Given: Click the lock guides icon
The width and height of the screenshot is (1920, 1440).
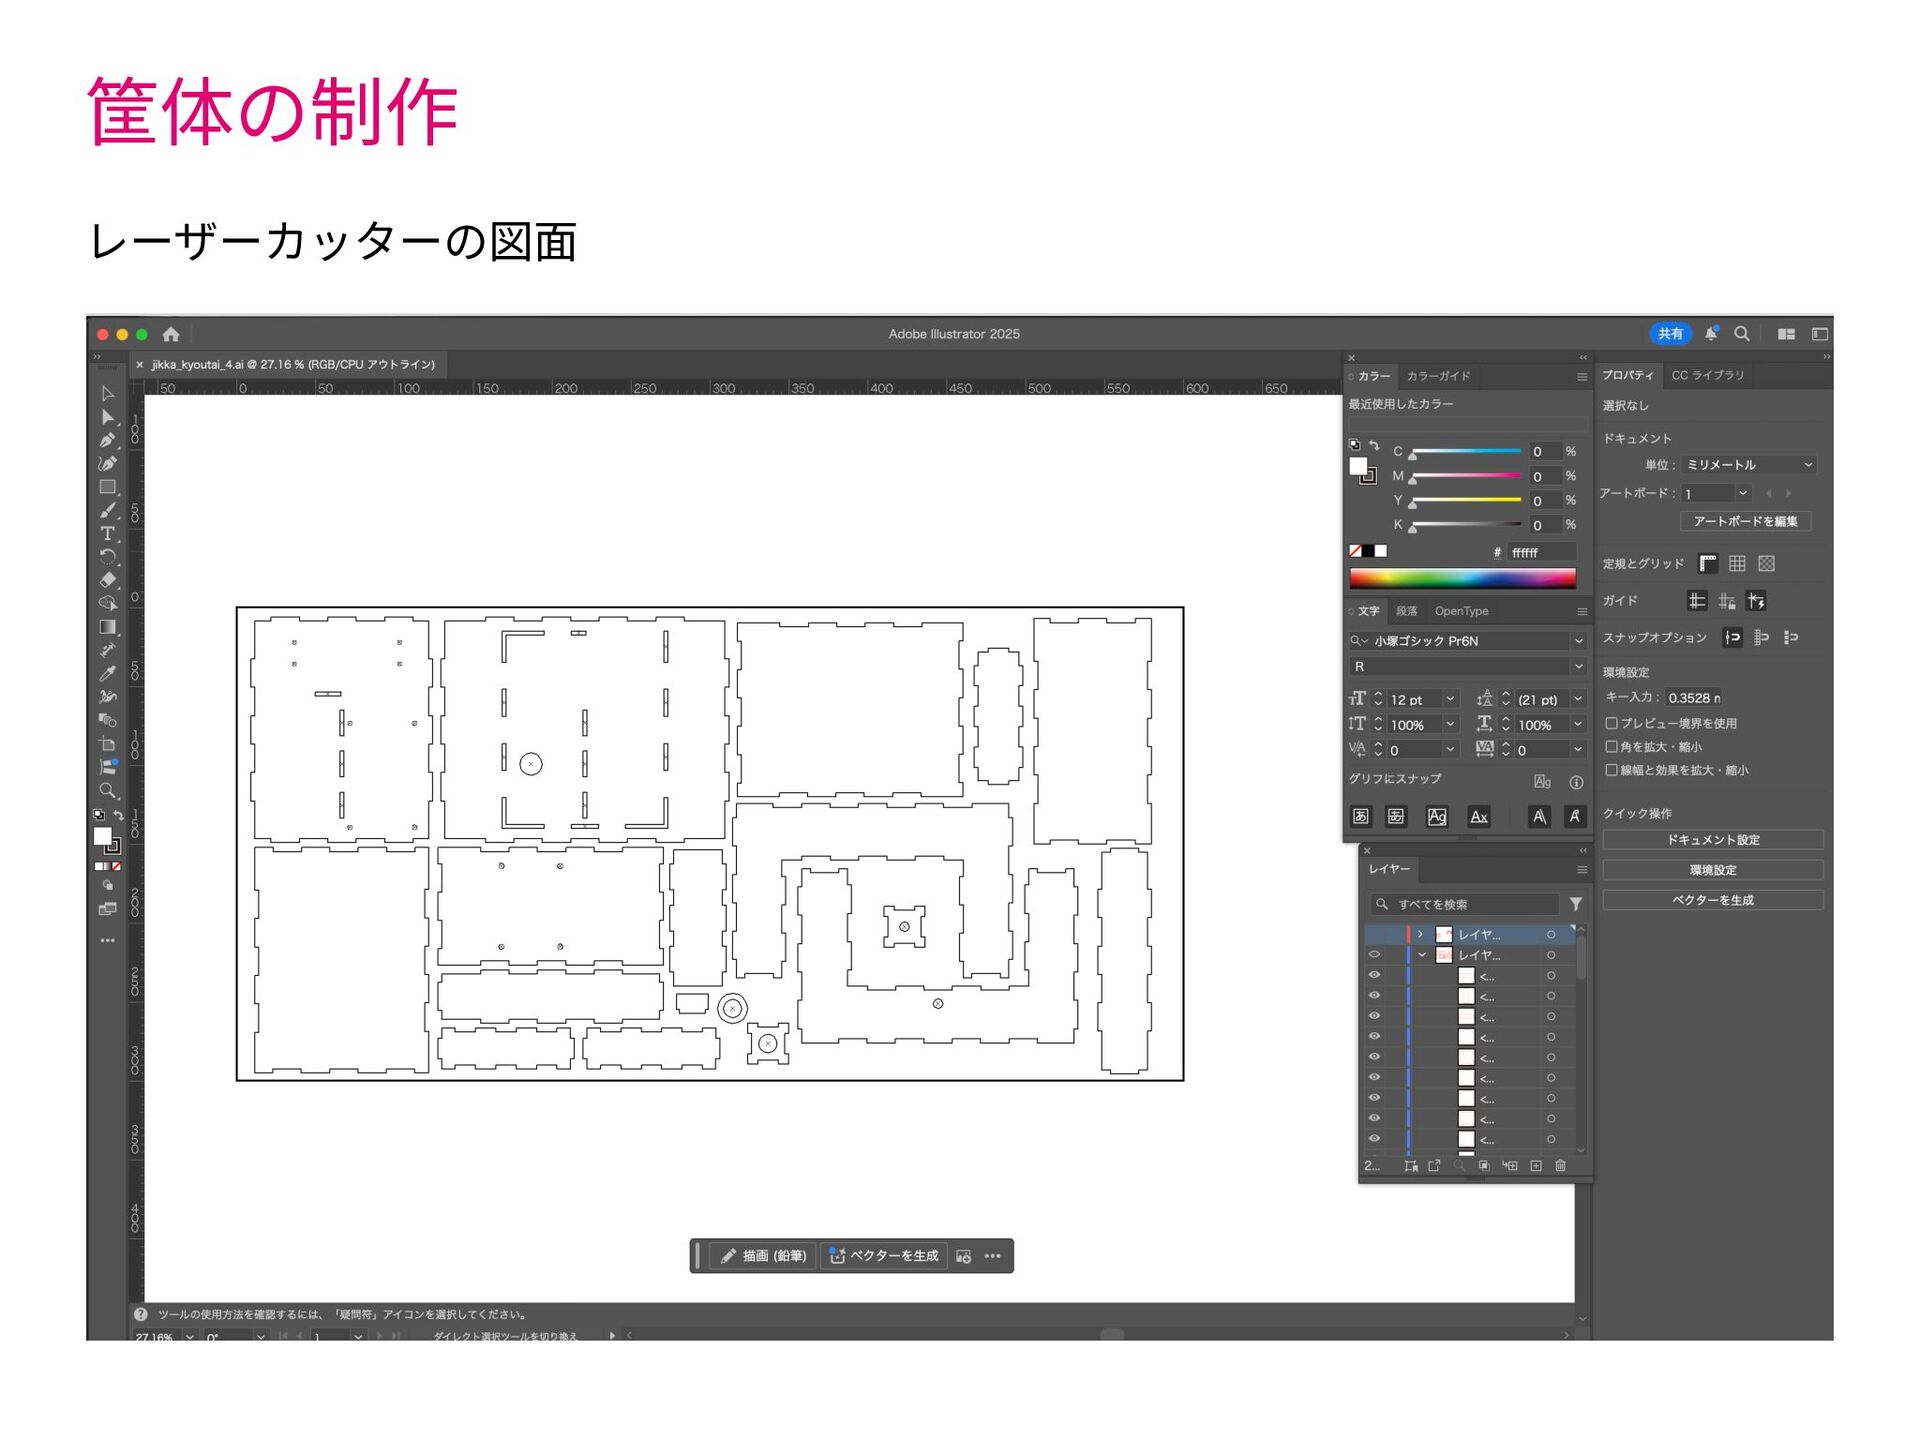Looking at the screenshot, I should click(1727, 601).
